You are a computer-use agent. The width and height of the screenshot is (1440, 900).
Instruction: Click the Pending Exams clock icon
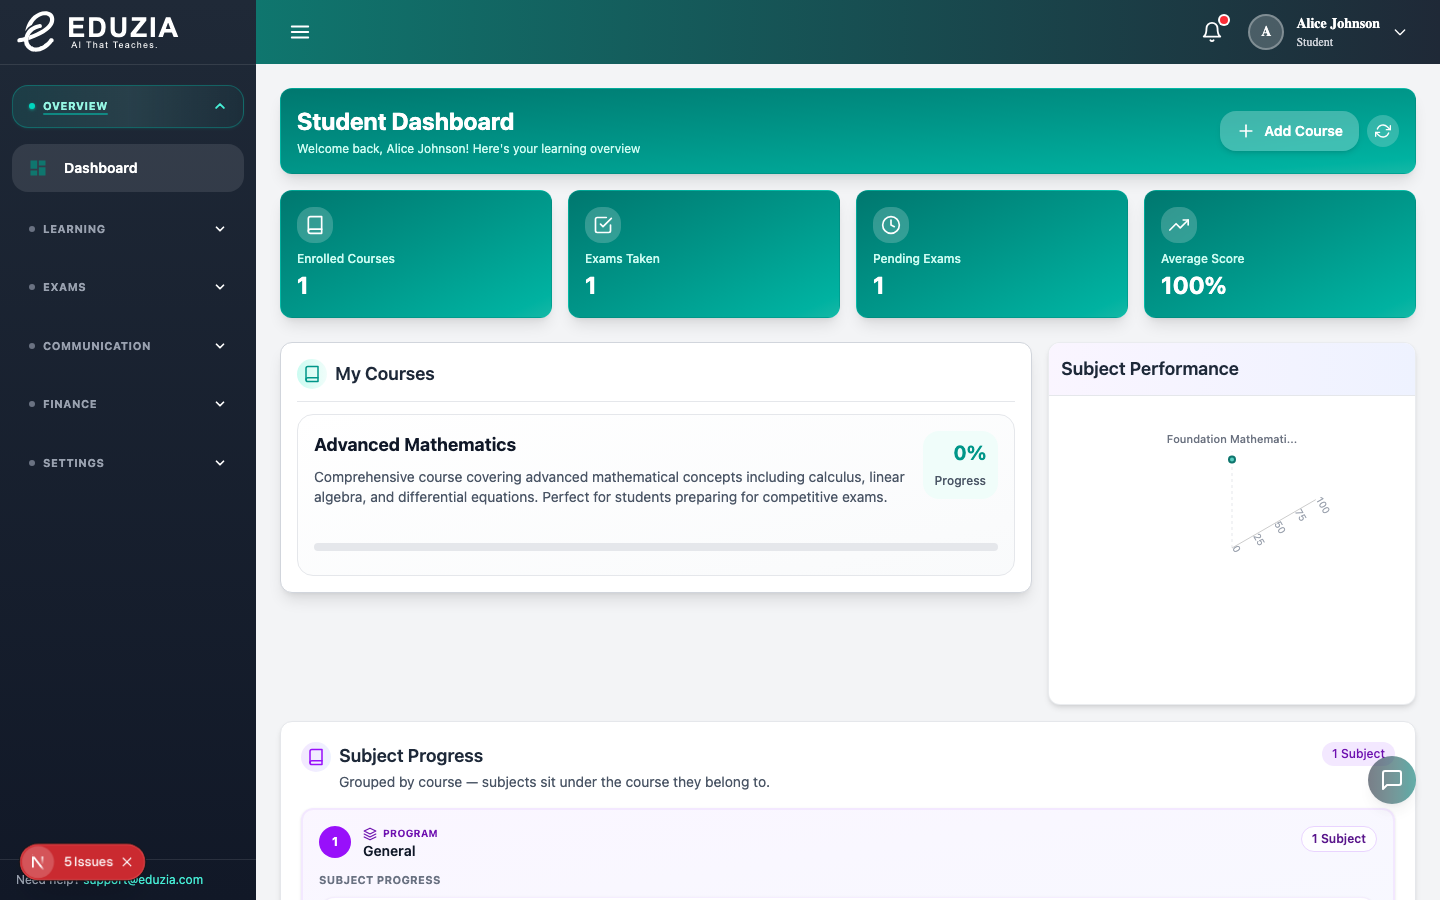coord(891,225)
